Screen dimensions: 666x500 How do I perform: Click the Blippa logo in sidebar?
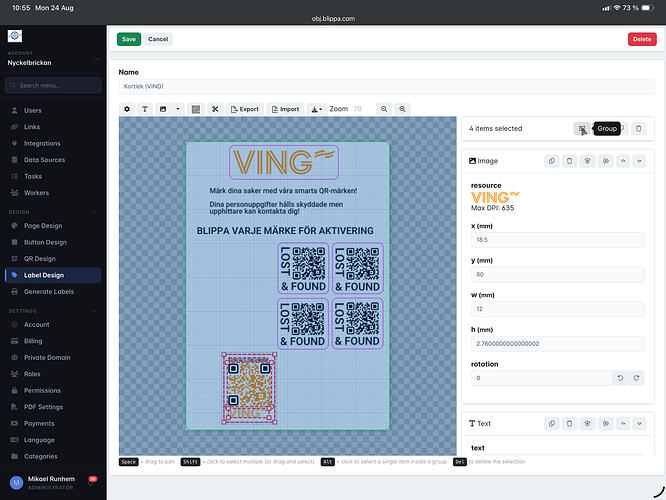point(15,36)
